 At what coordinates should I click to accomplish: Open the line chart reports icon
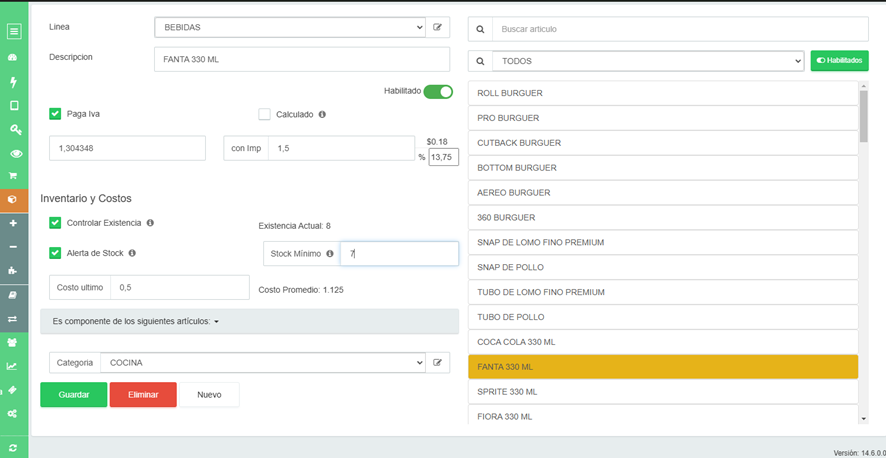coord(12,367)
